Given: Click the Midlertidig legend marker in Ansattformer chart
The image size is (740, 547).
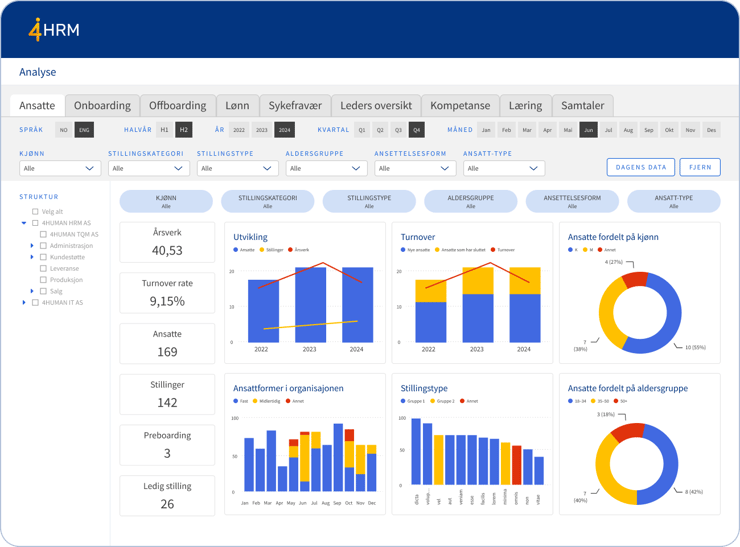Looking at the screenshot, I should (255, 401).
